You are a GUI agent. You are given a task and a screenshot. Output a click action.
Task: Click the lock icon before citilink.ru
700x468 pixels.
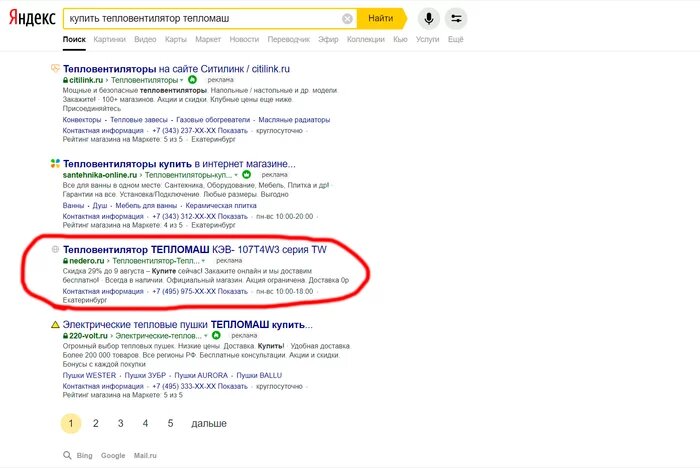tap(65, 80)
